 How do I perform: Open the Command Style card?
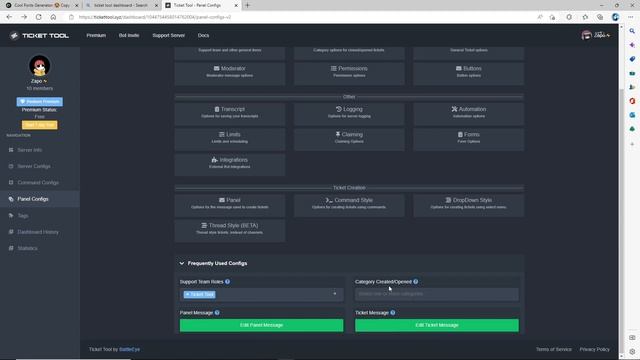349,204
